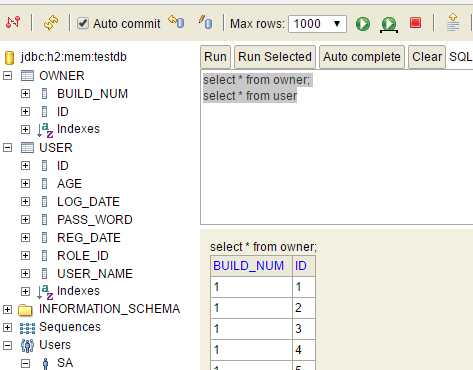473x370 pixels.
Task: Click the ID cell with value 4
Action: pyautogui.click(x=304, y=350)
